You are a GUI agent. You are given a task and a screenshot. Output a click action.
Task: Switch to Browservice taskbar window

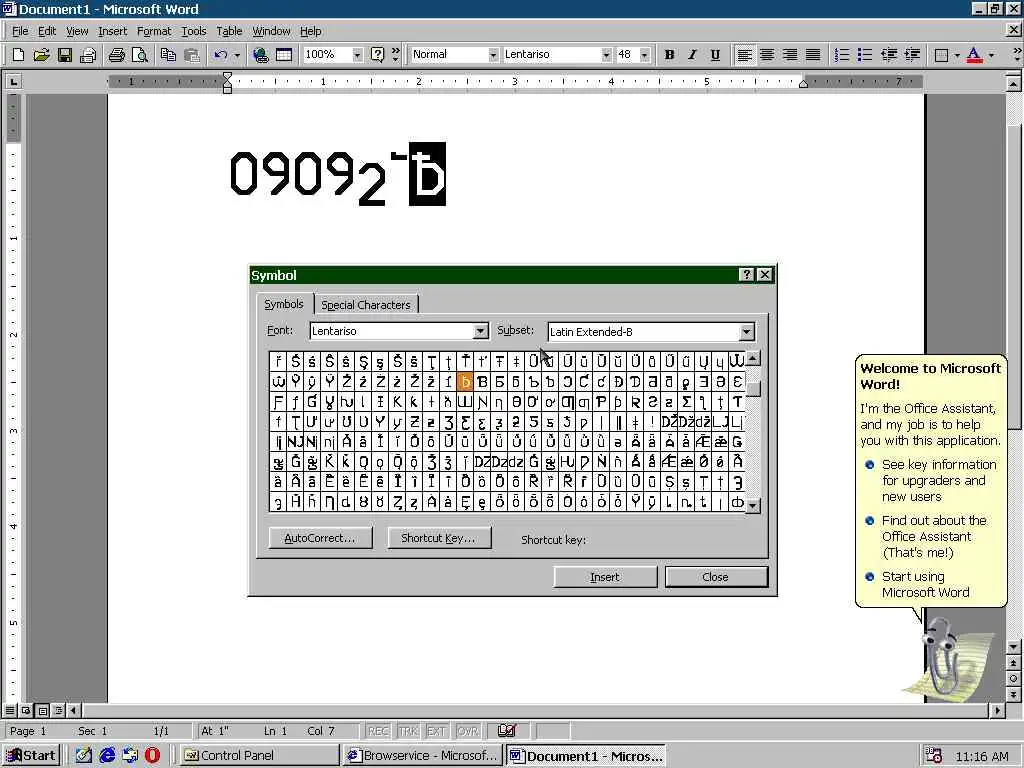point(422,756)
